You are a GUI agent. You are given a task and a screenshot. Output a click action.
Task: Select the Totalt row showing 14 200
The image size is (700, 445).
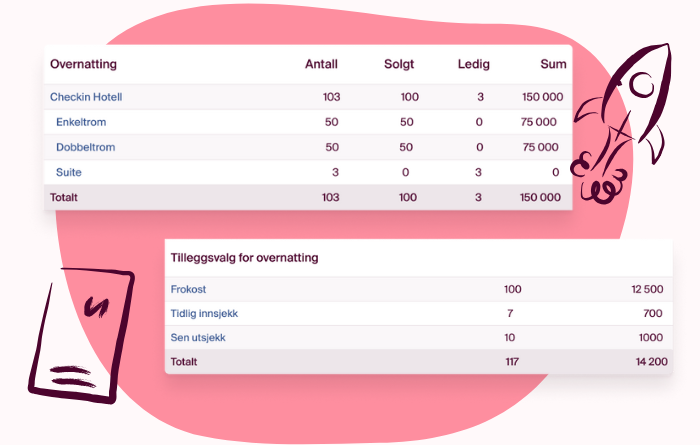pyautogui.click(x=418, y=362)
